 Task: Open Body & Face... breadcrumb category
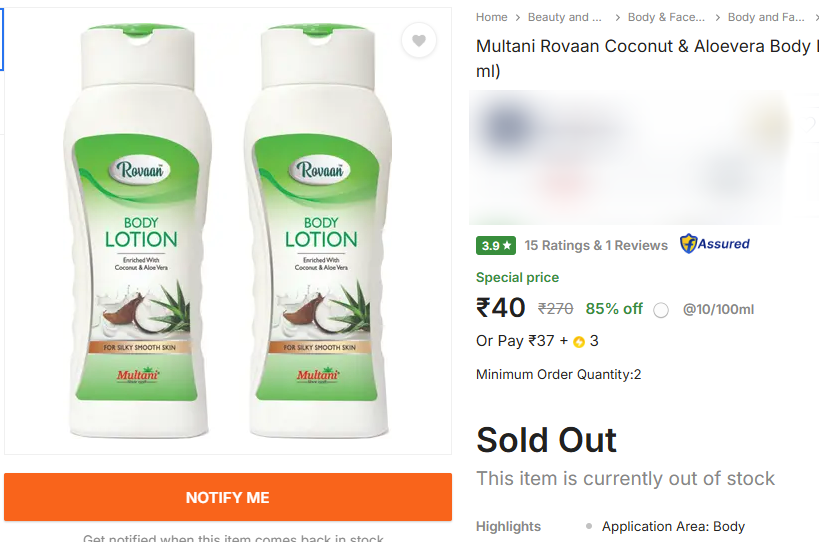[x=666, y=17]
